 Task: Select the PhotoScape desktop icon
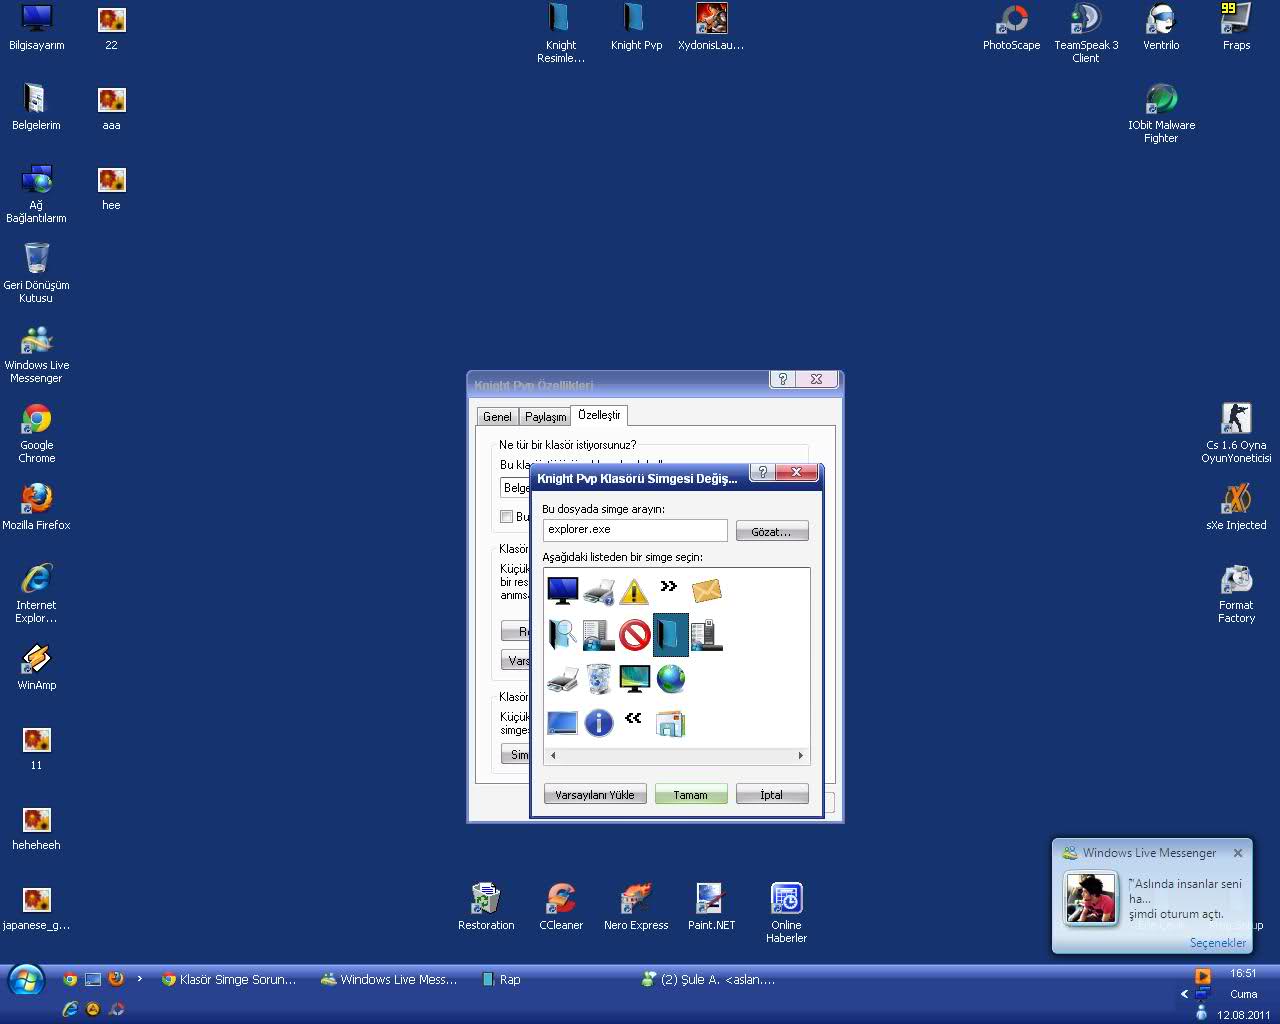pyautogui.click(x=1012, y=27)
